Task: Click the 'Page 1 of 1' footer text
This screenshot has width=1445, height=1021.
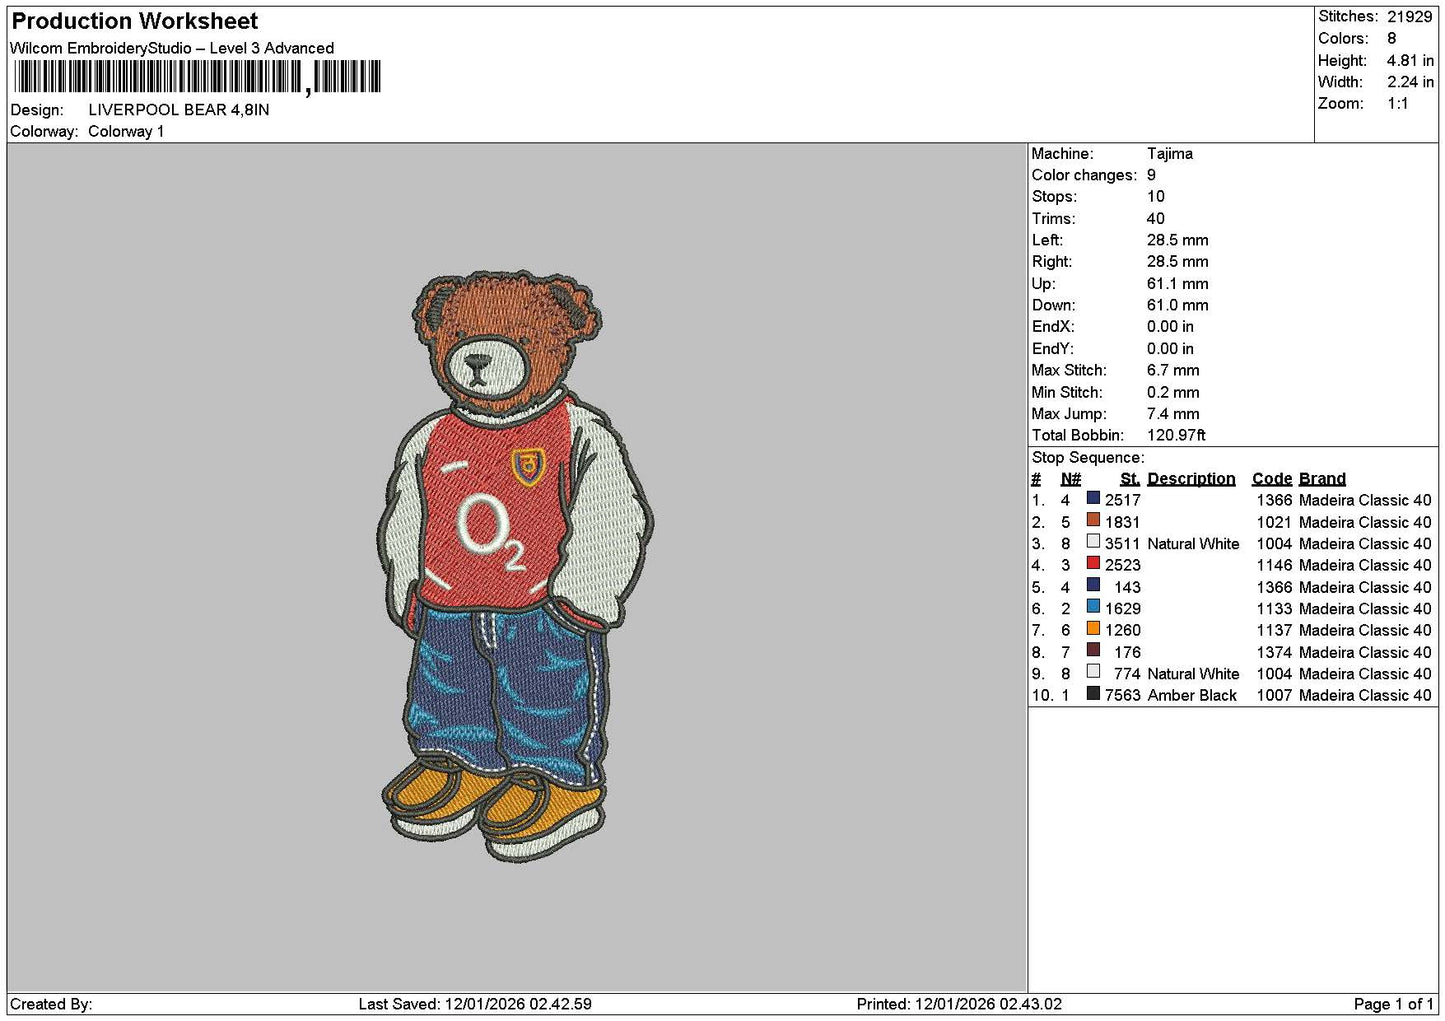Action: click(1393, 1004)
